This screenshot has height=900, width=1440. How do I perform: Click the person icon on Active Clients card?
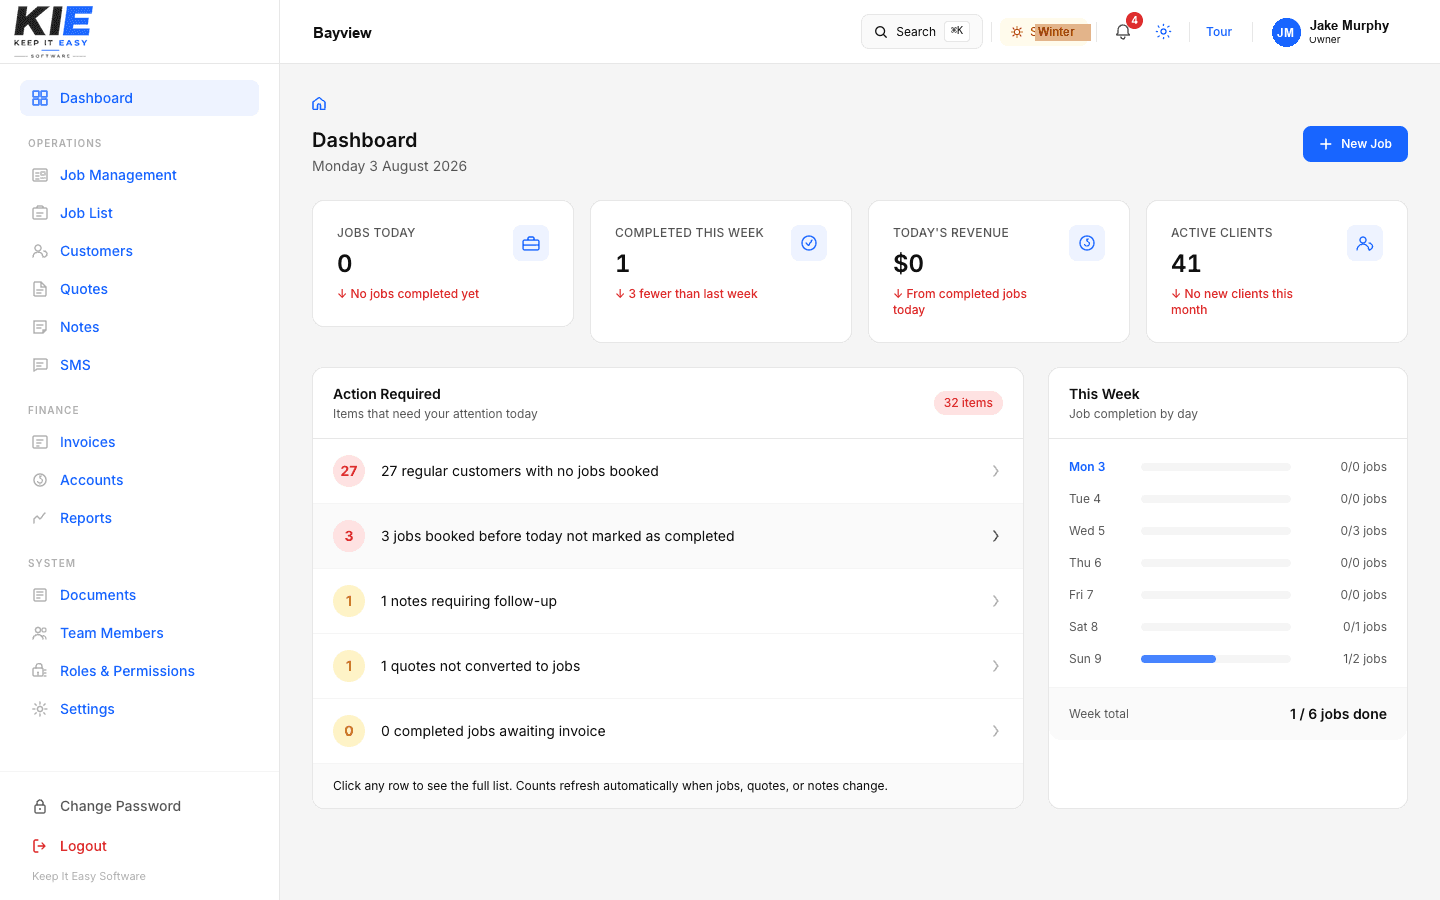click(x=1365, y=243)
